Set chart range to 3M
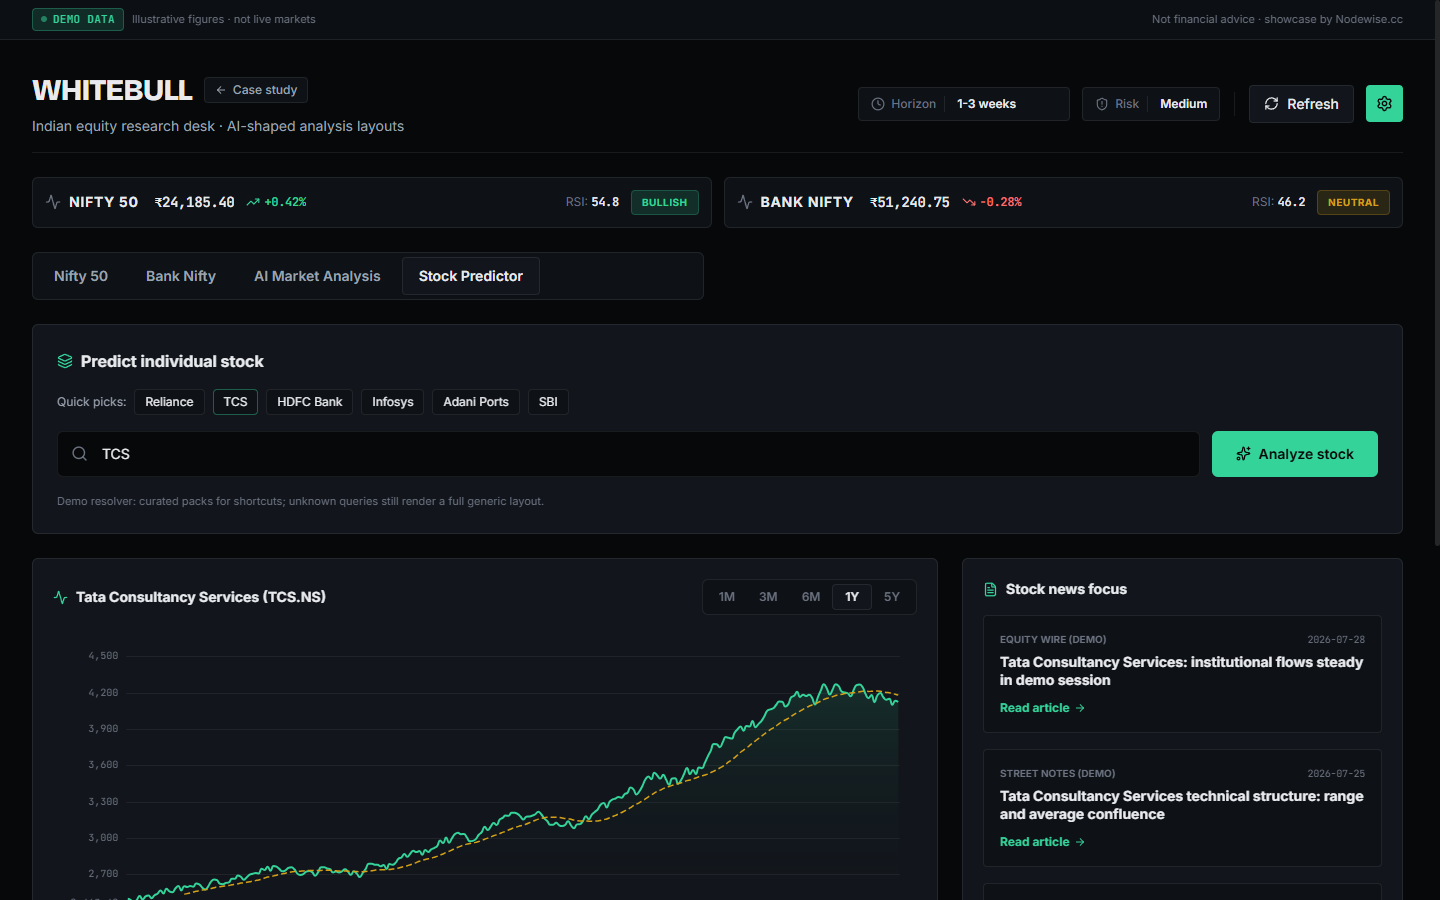The height and width of the screenshot is (900, 1440). 768,597
